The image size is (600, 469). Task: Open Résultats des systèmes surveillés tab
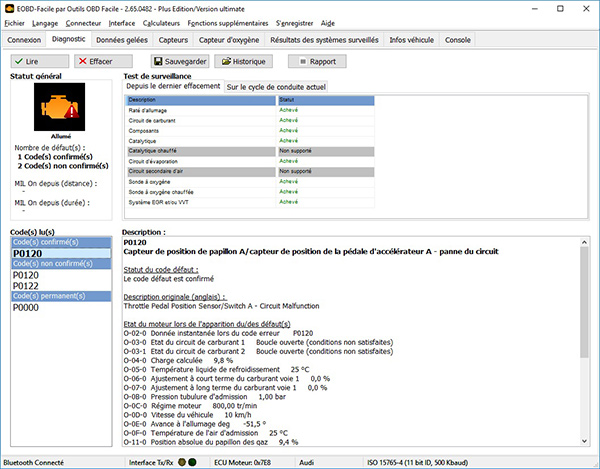(324, 40)
